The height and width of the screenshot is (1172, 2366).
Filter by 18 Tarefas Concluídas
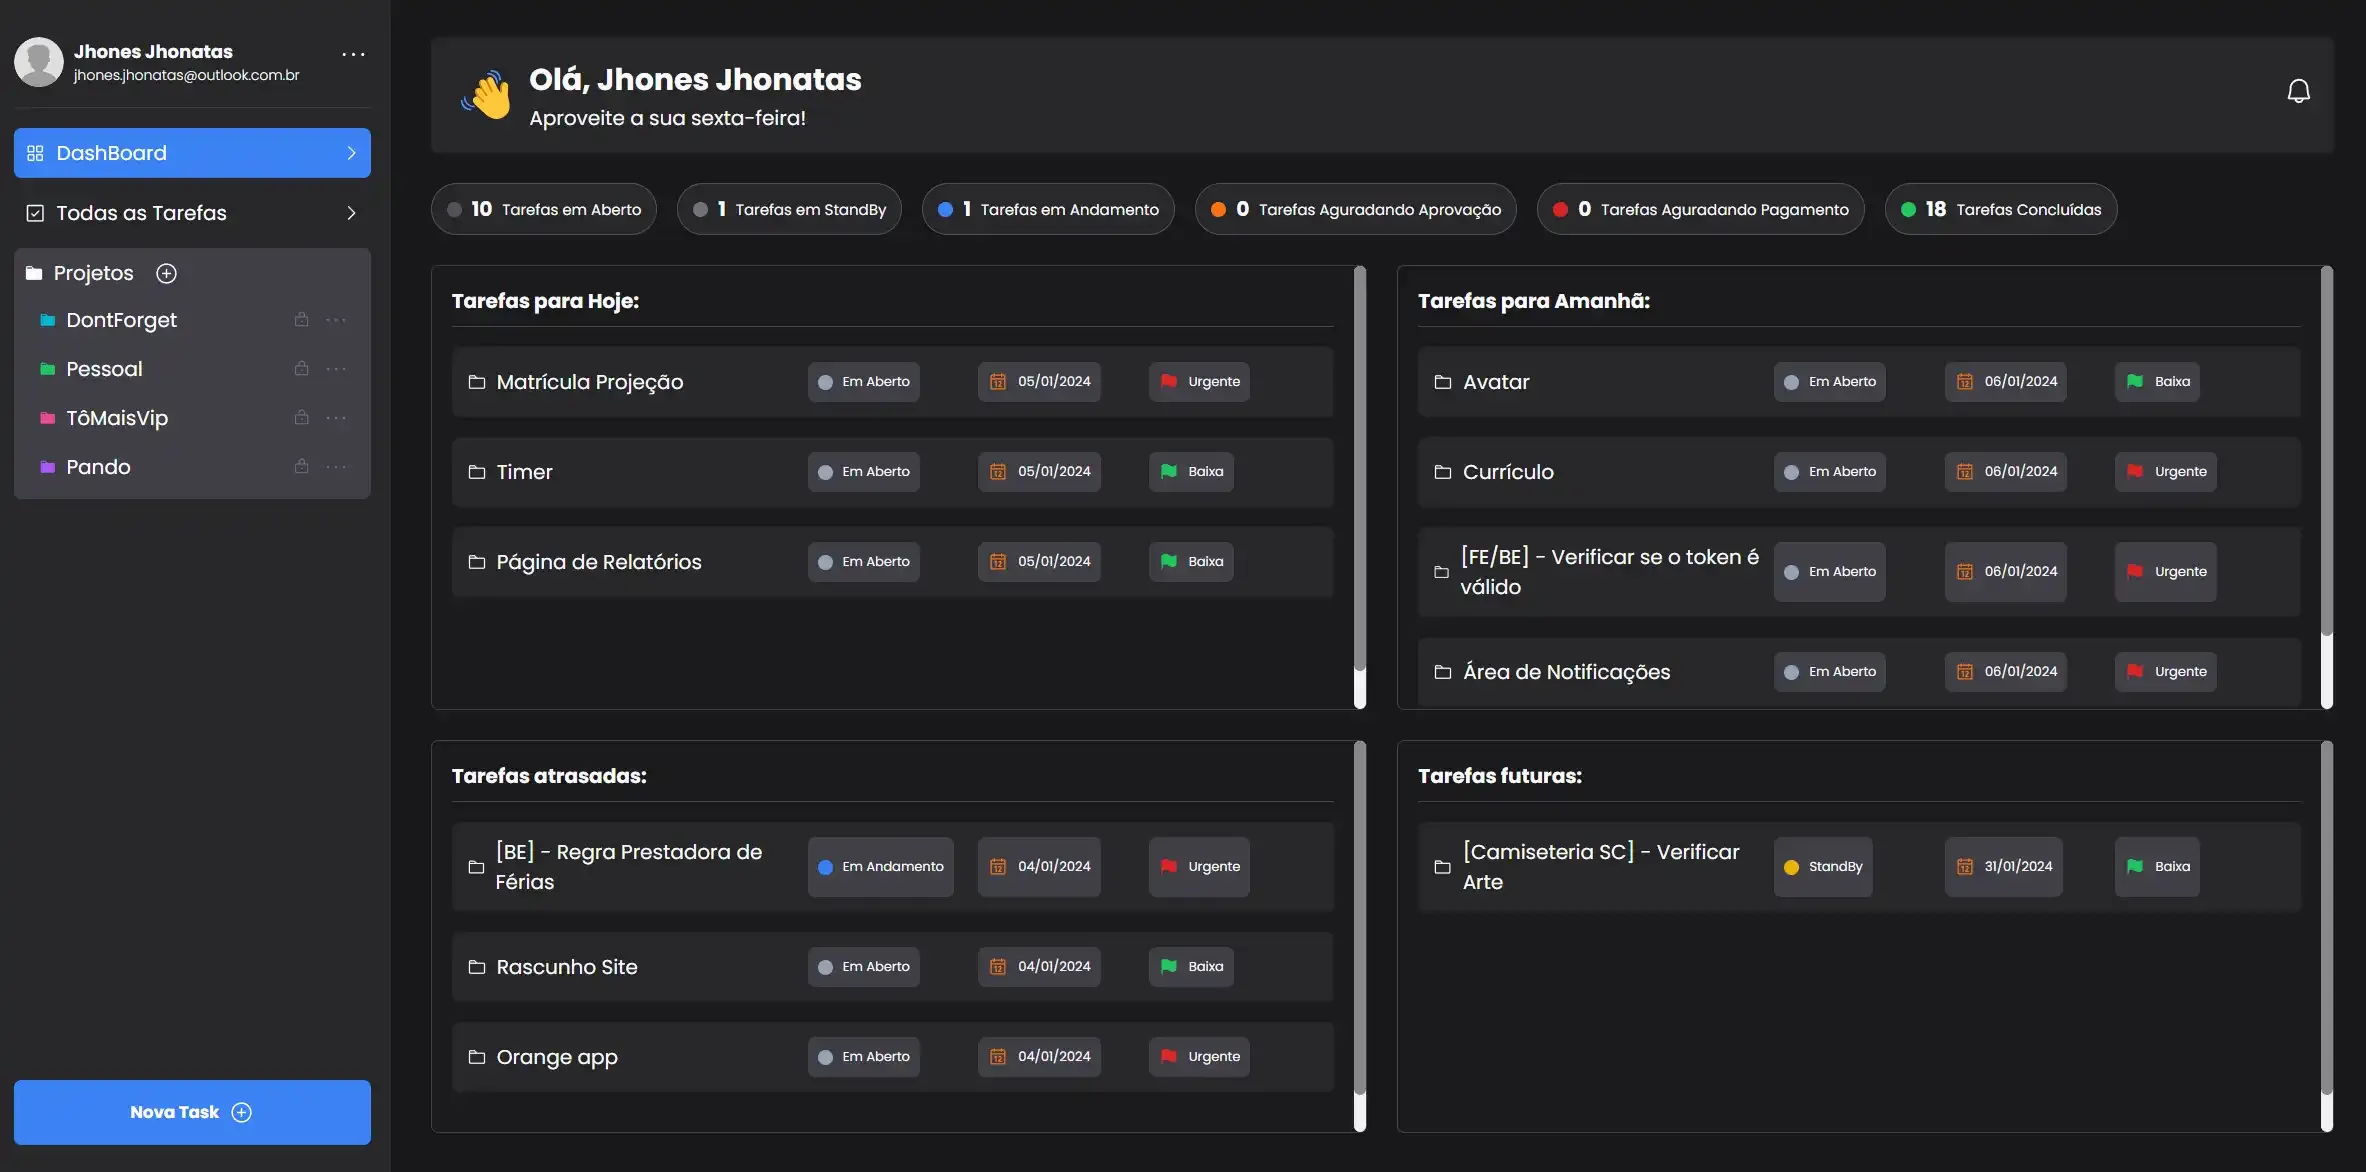click(2001, 209)
